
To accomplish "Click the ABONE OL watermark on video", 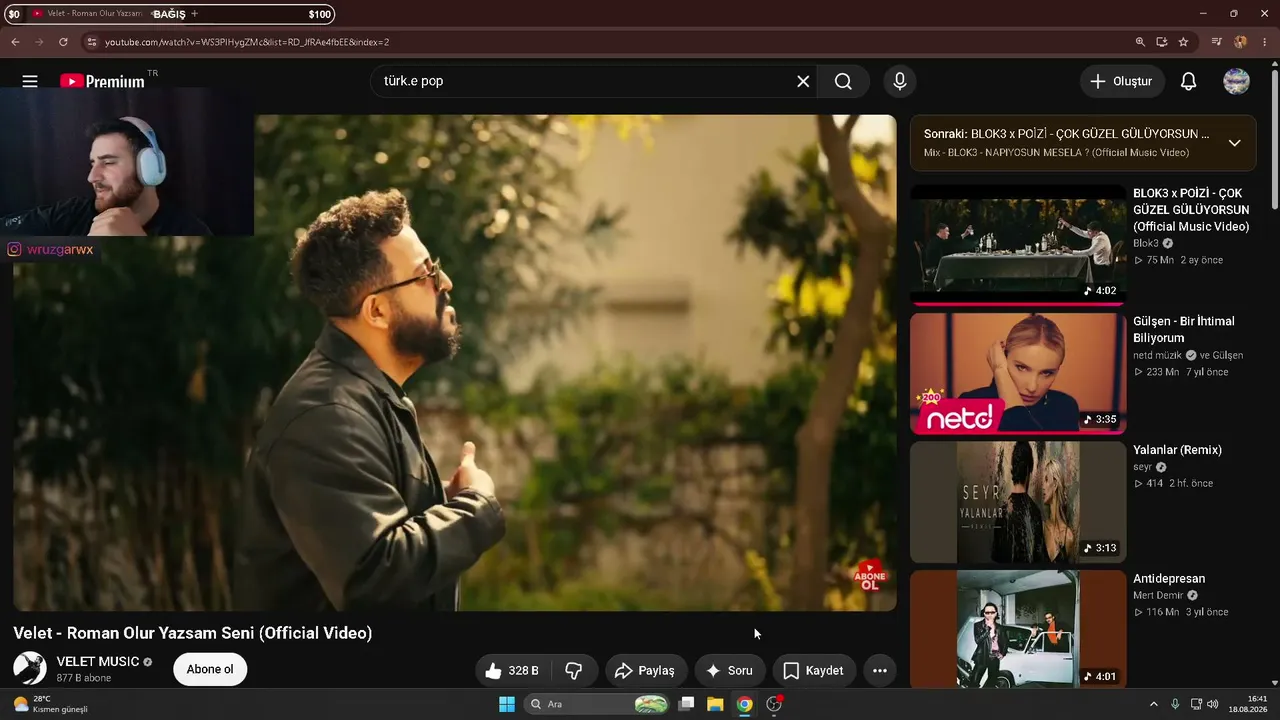I will click(x=870, y=575).
